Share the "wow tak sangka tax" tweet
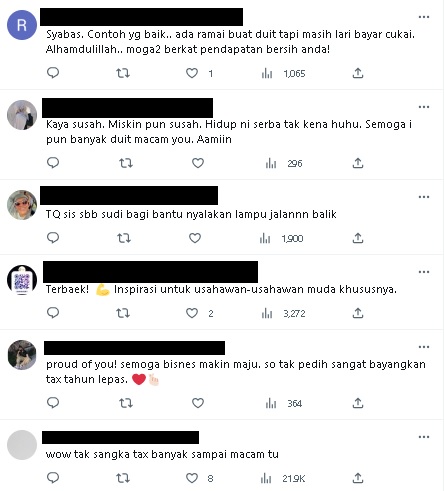Viewport: 444px width, 491px height. point(358,478)
